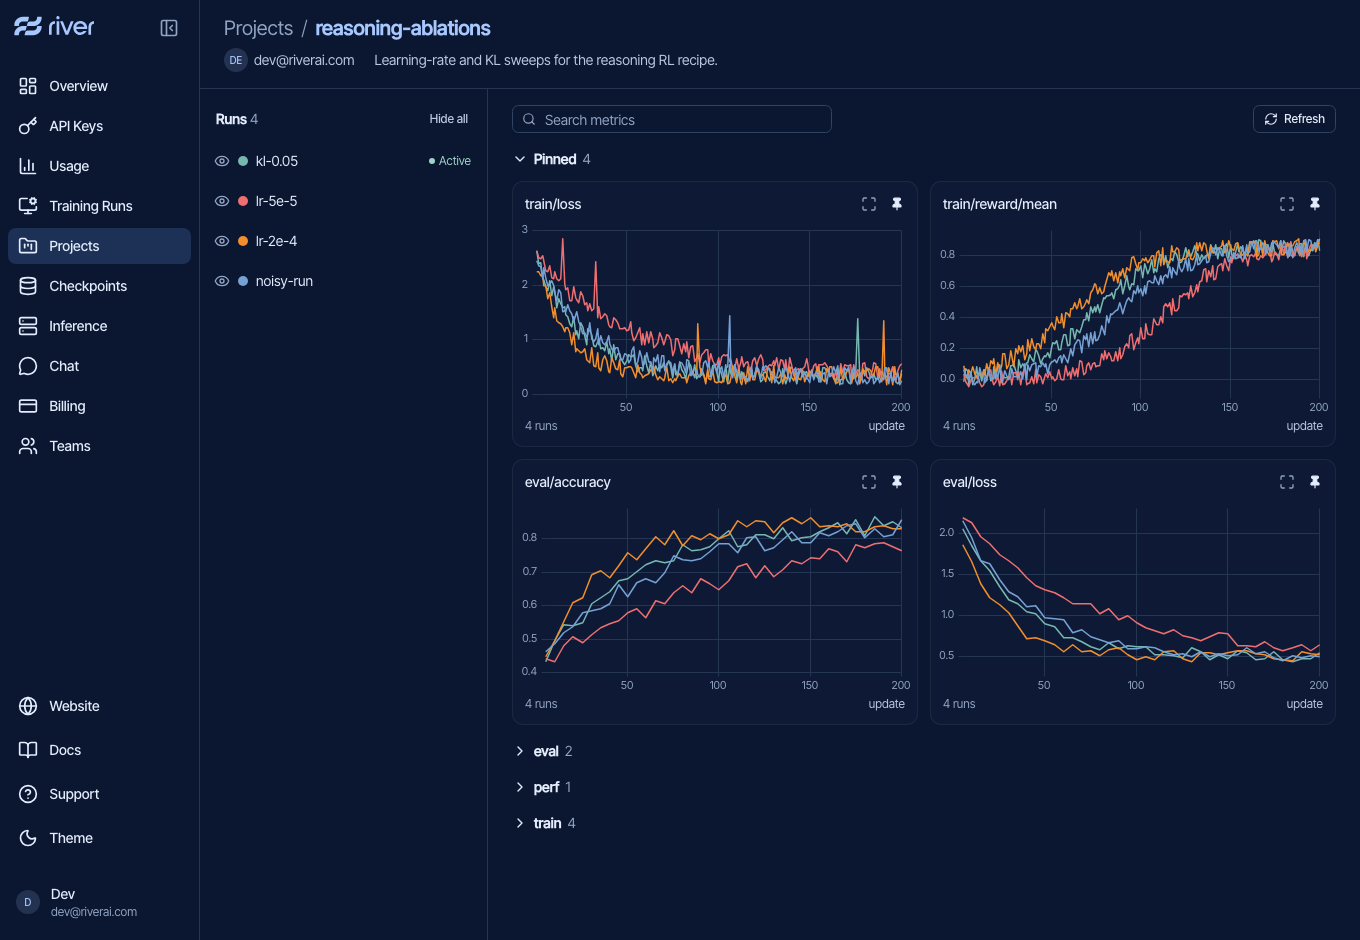Navigate to Training Runs
This screenshot has height=940, width=1360.
point(99,206)
